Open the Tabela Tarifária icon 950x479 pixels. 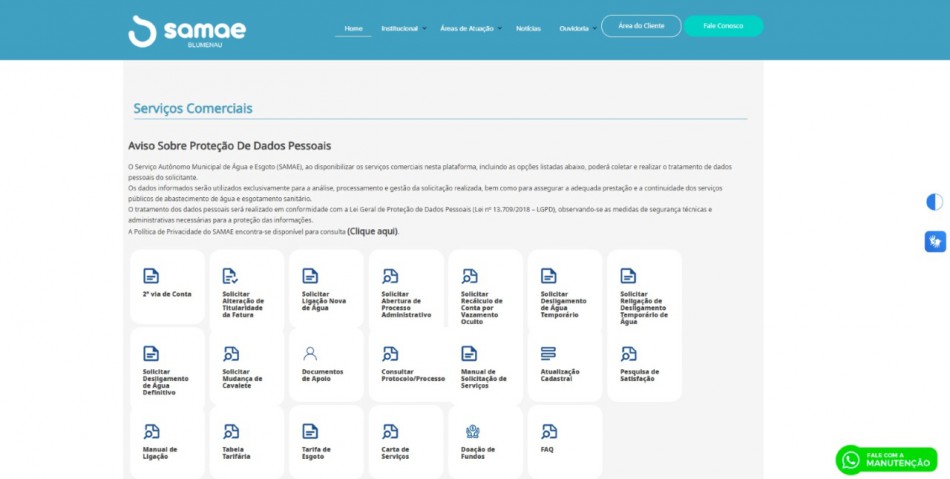pos(231,431)
